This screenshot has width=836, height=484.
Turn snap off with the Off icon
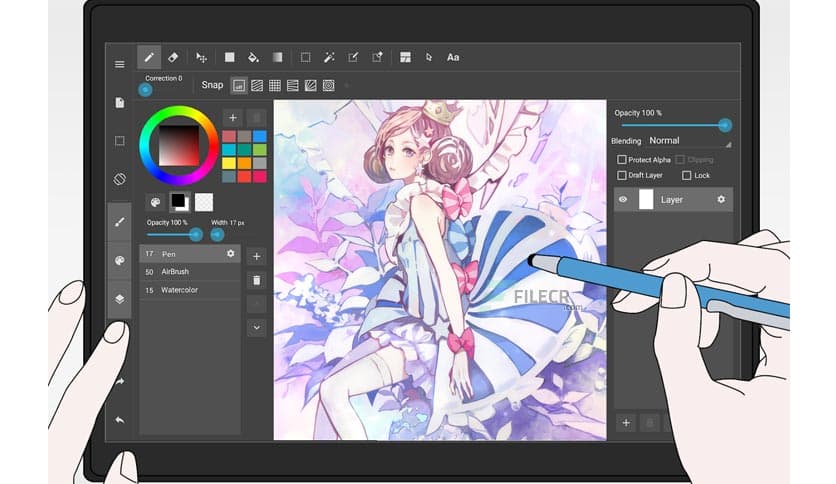click(x=239, y=85)
